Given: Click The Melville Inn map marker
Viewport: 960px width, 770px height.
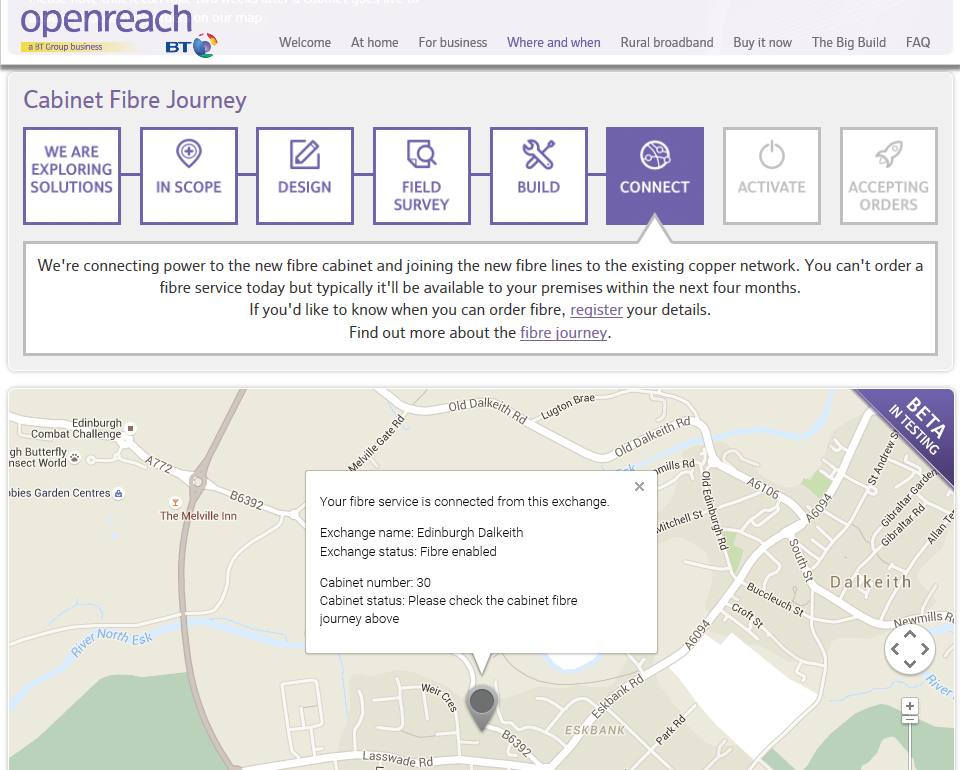Looking at the screenshot, I should 175,503.
